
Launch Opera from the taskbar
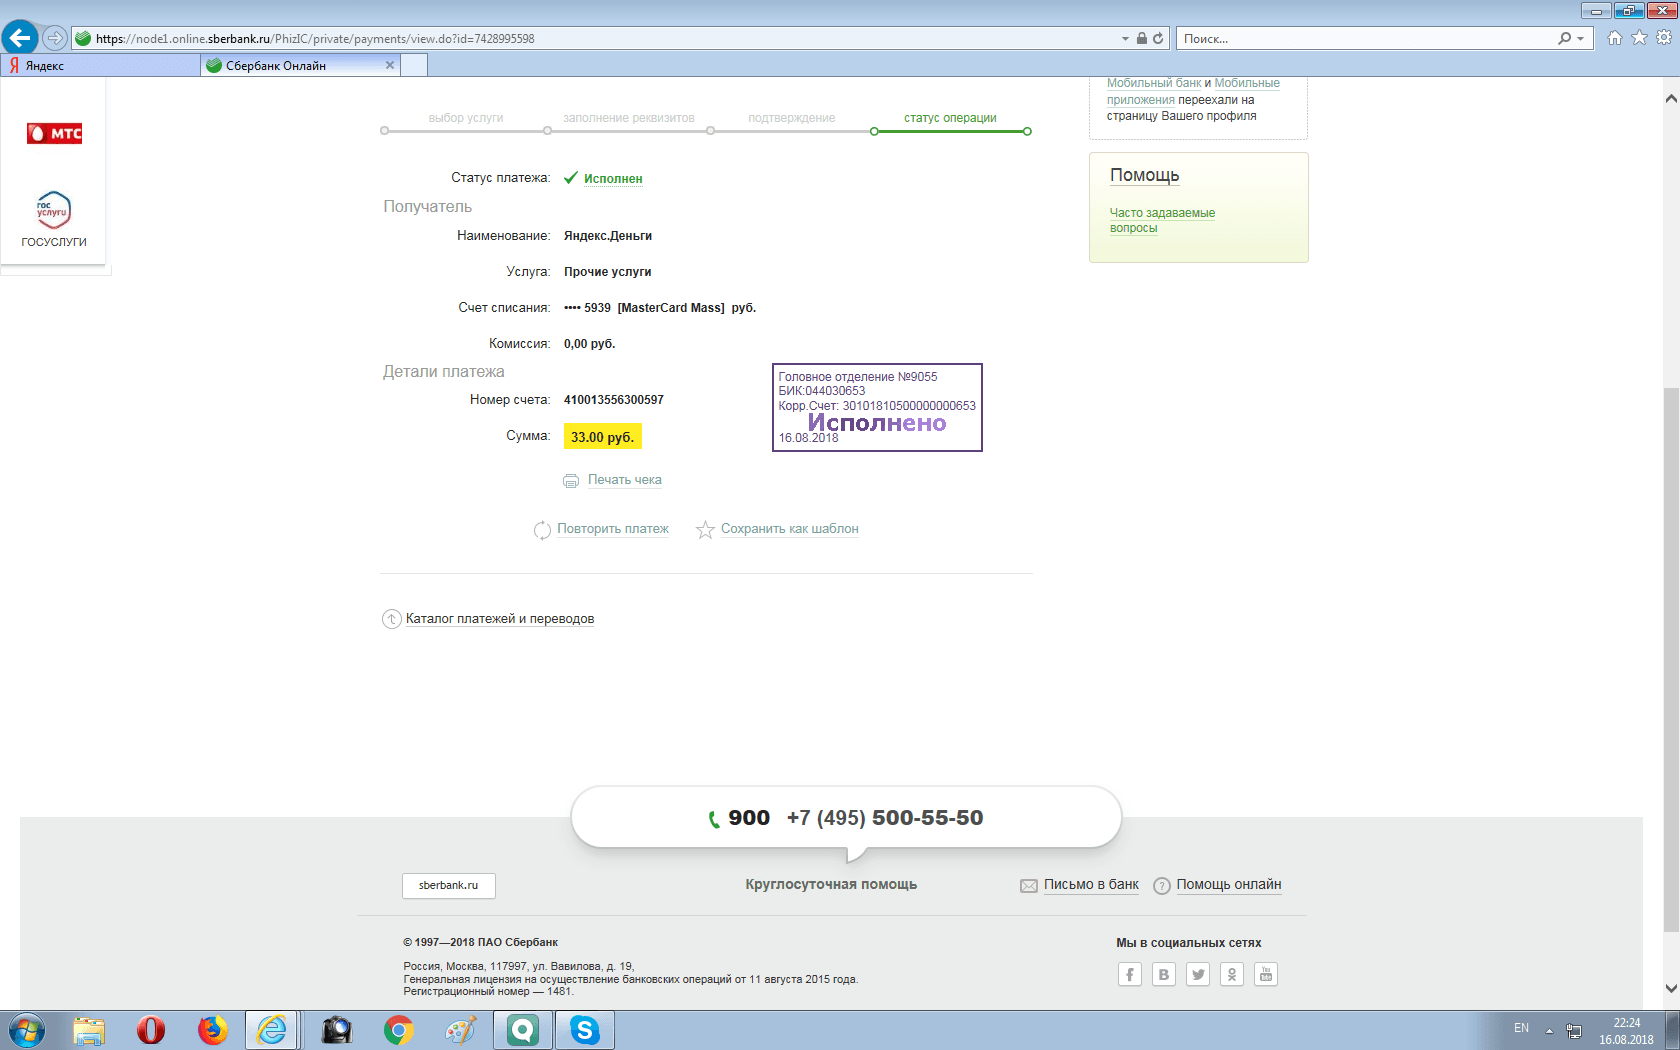(x=151, y=1030)
